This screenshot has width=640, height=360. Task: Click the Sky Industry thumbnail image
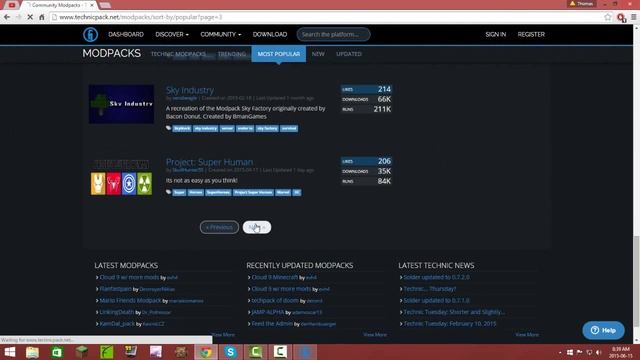[121, 104]
